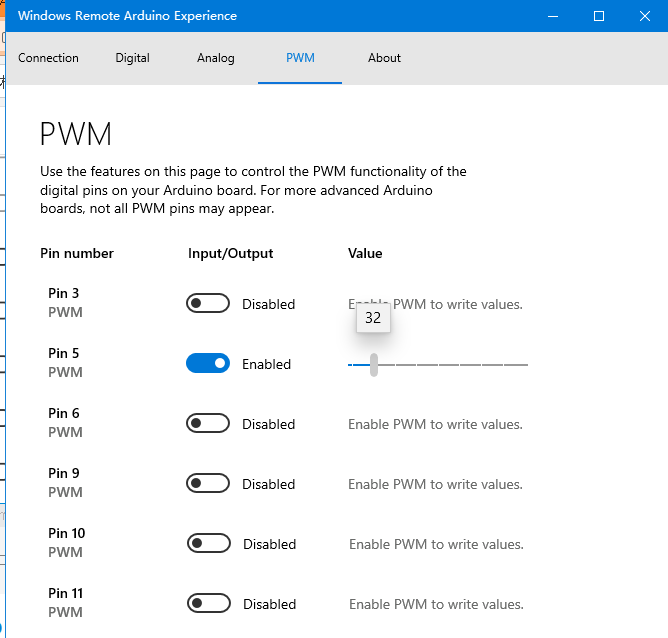Click the Input/Output column header
Image resolution: width=668 pixels, height=638 pixels.
230,254
